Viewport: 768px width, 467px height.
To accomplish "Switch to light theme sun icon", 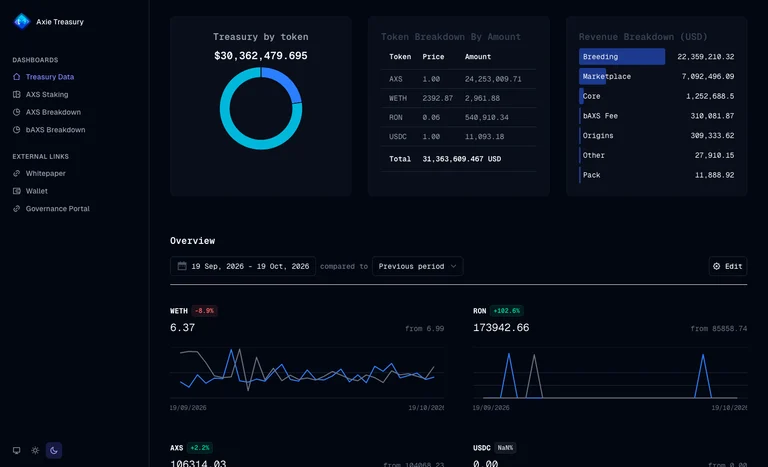I will [x=35, y=450].
